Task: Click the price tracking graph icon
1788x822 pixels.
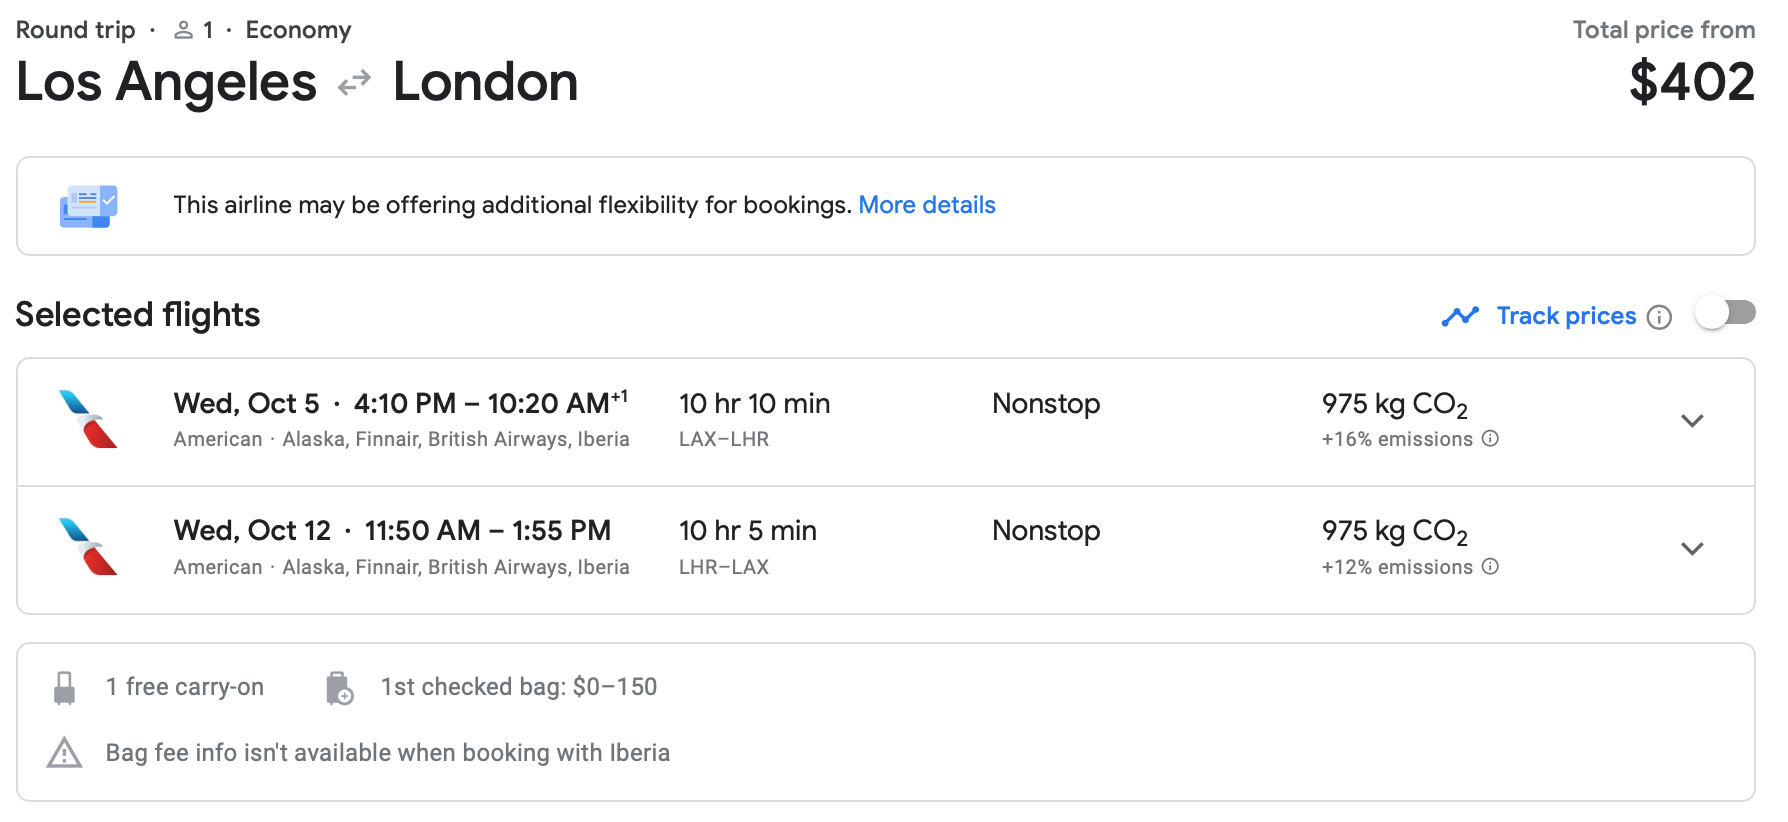Action: (x=1460, y=316)
